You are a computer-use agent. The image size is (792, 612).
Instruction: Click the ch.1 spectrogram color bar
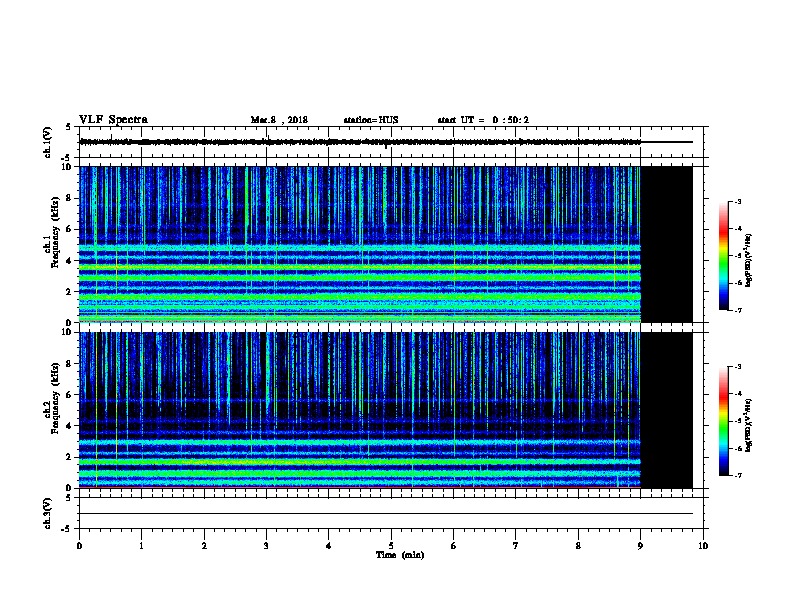click(x=724, y=256)
